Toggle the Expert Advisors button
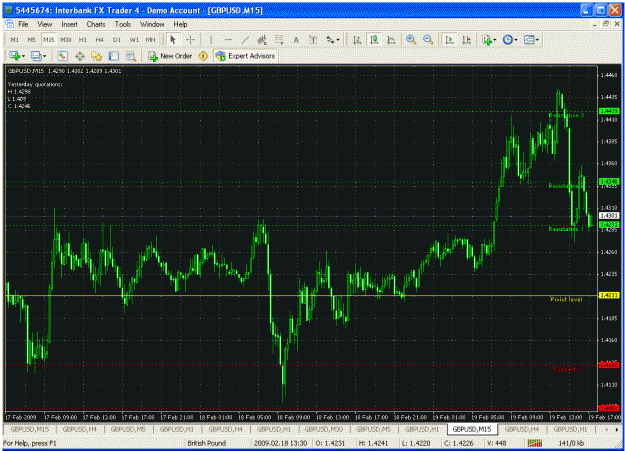Image resolution: width=625 pixels, height=451 pixels. (x=245, y=56)
